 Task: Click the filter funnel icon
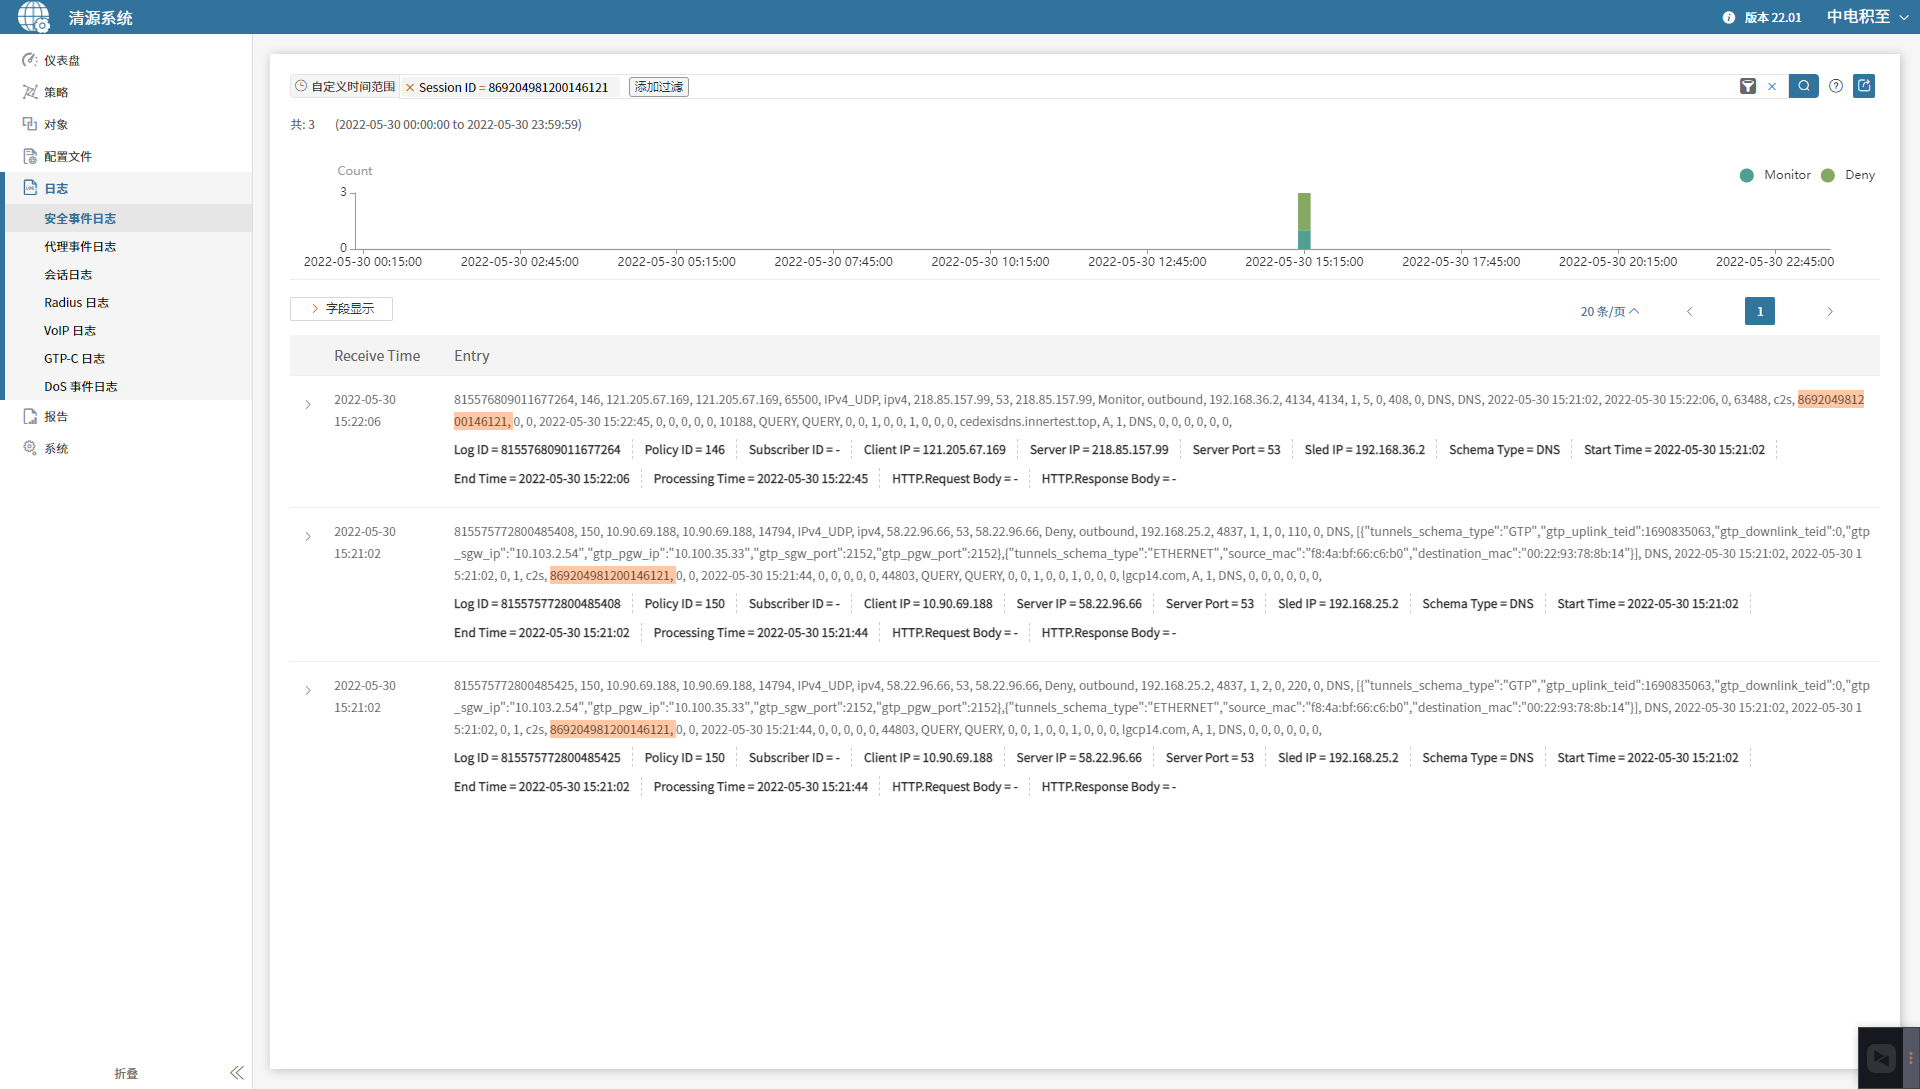(1747, 87)
